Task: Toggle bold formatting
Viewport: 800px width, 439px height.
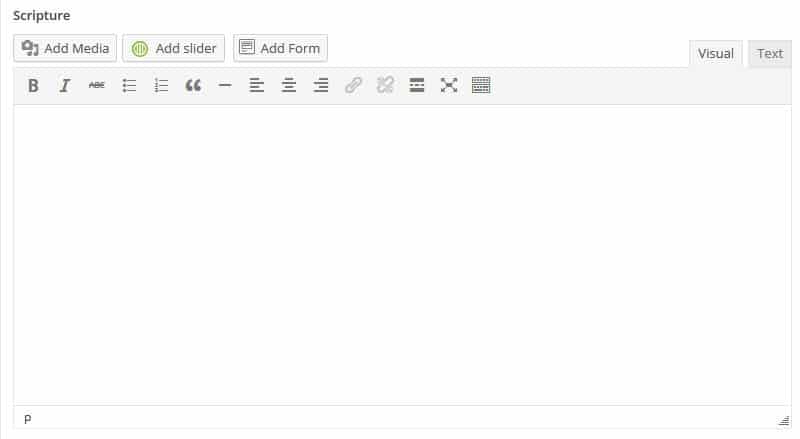Action: click(x=33, y=85)
